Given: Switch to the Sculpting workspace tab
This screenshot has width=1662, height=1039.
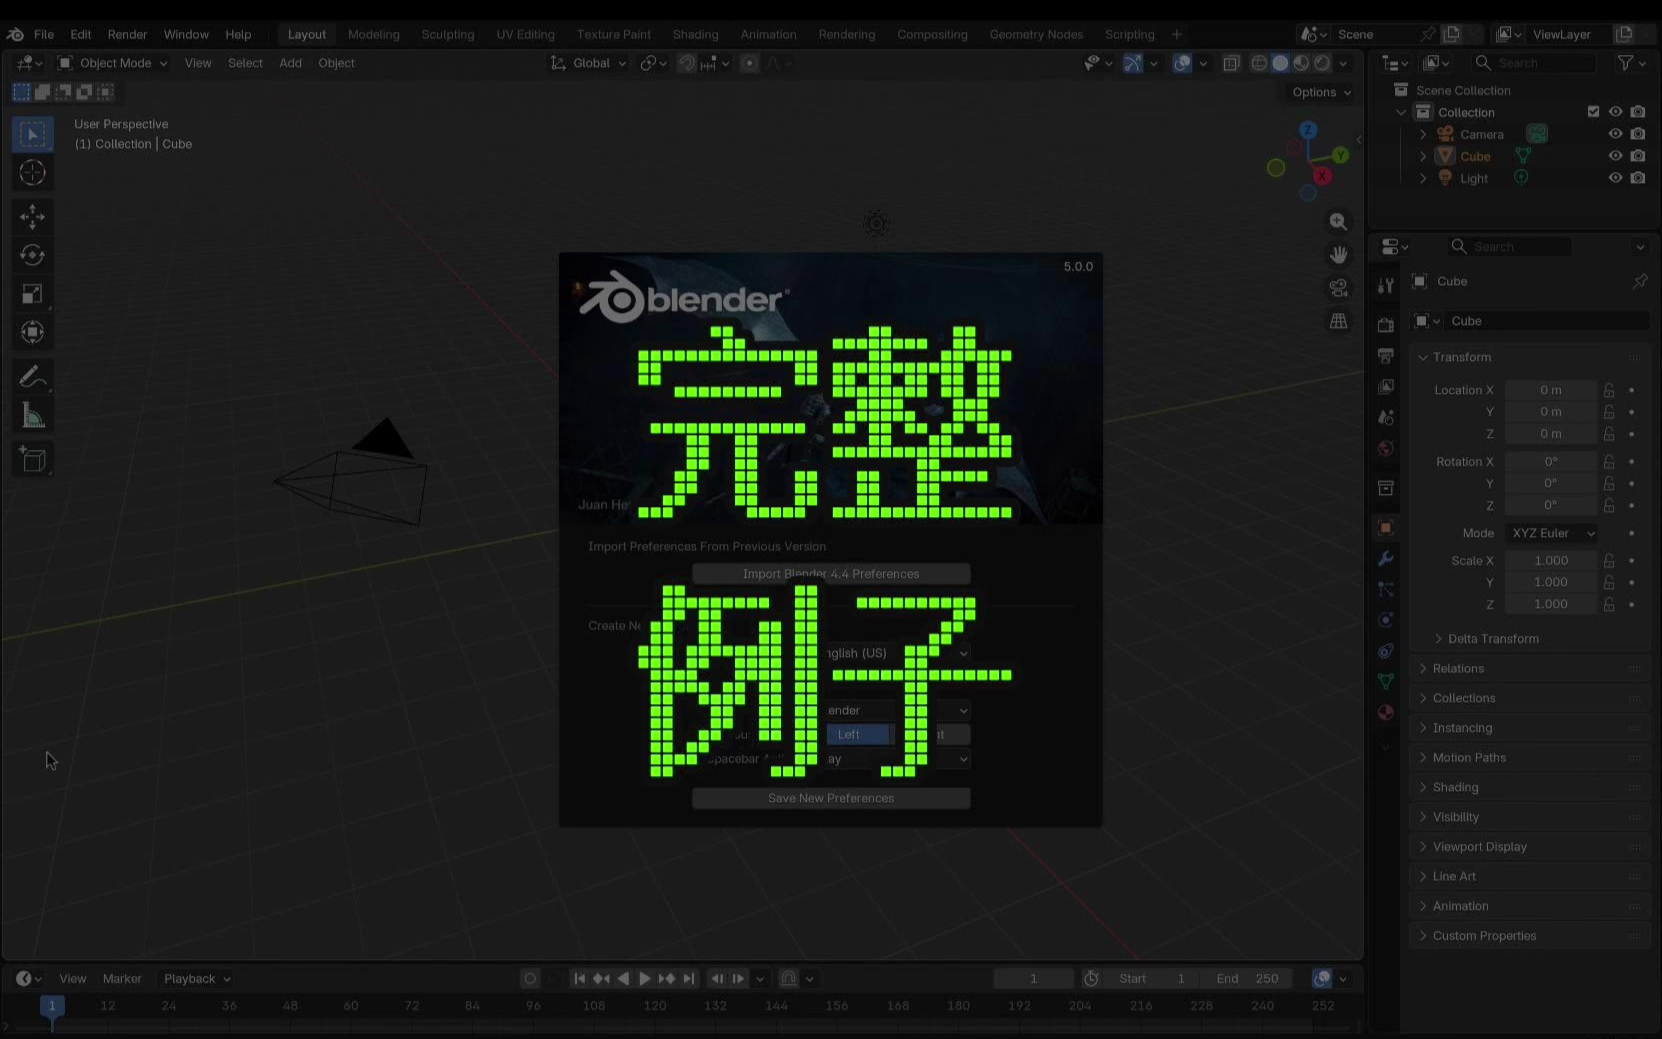Looking at the screenshot, I should tap(447, 34).
